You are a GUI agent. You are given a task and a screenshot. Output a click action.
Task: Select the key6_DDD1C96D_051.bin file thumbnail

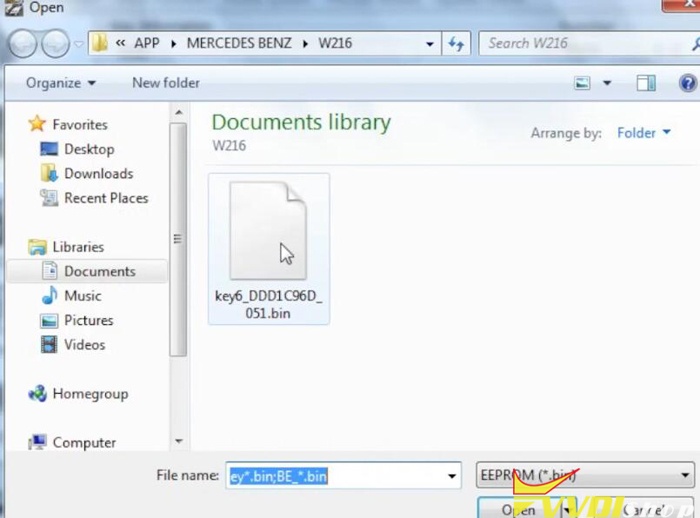[268, 231]
